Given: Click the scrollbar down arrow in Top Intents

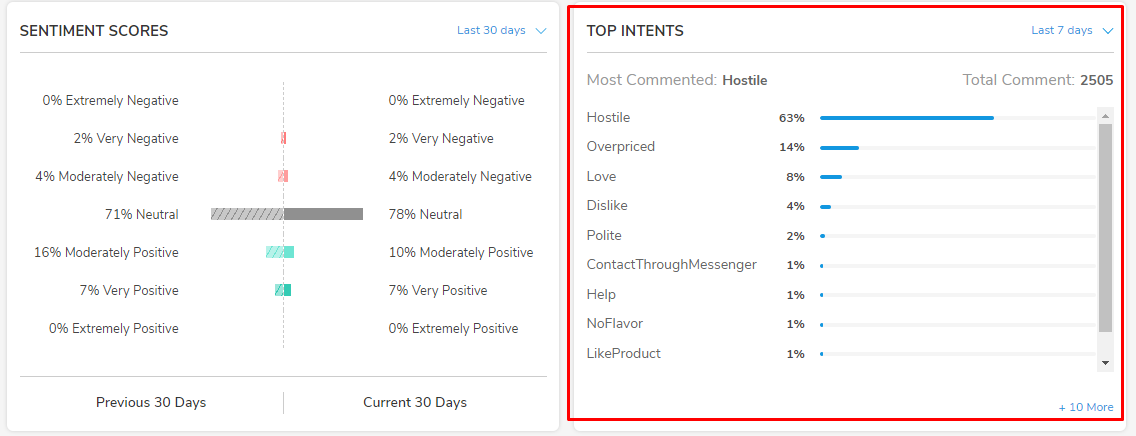Looking at the screenshot, I should pos(1105,363).
